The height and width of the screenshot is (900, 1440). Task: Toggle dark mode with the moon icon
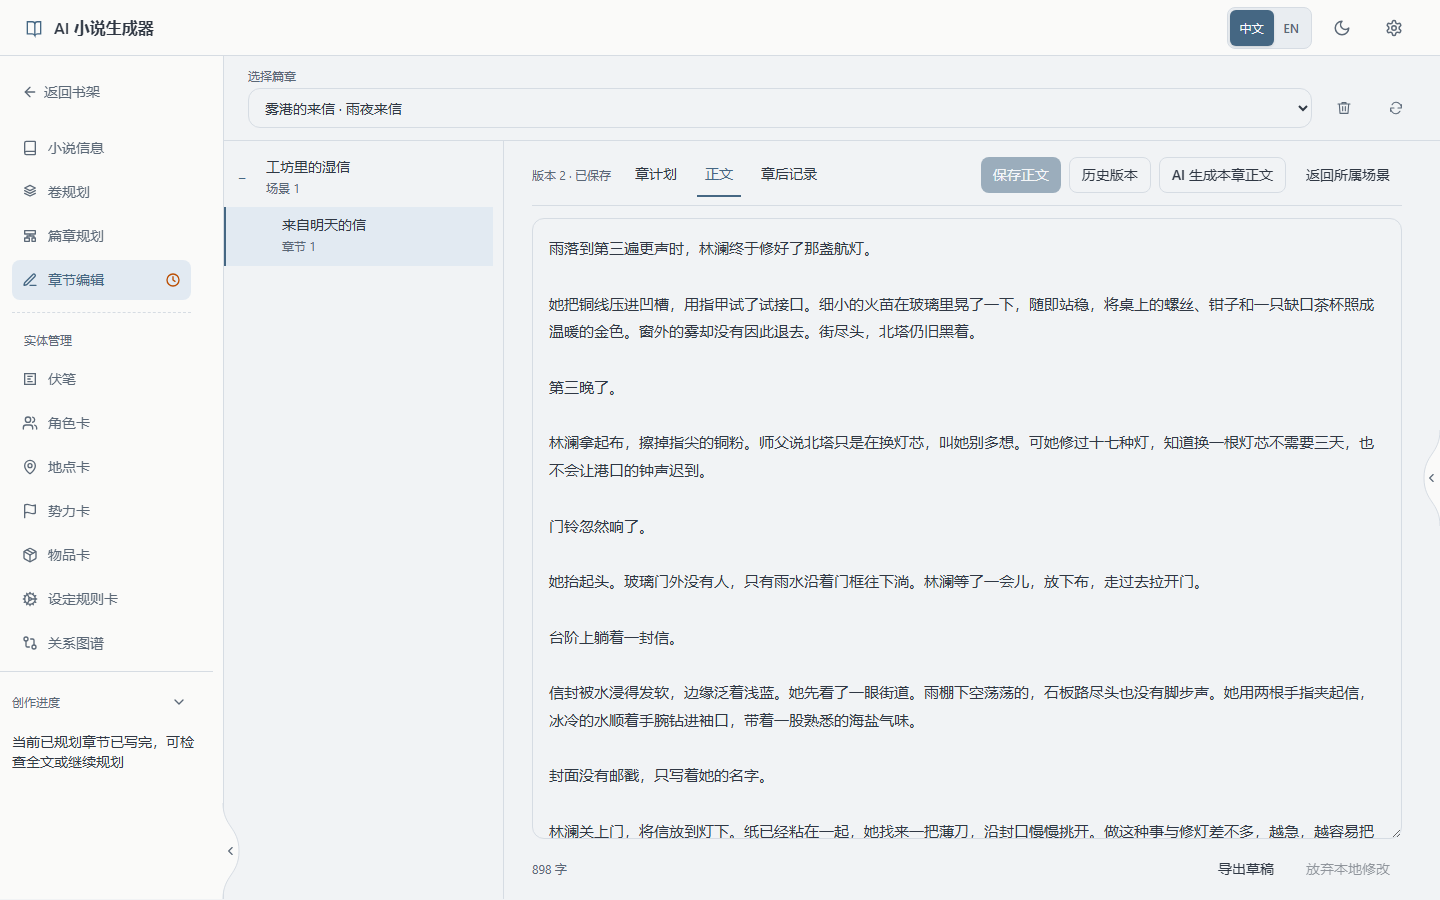(1342, 28)
